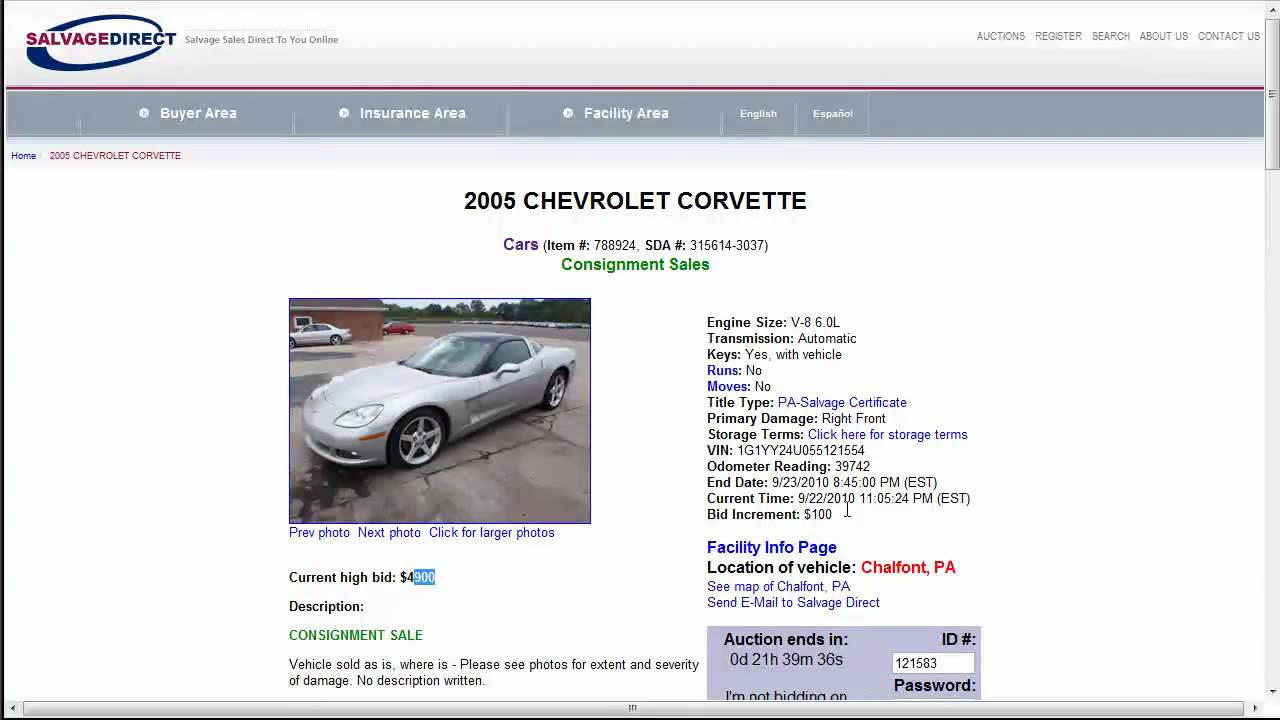This screenshot has width=1280, height=720.
Task: Open the Facility Info Page
Action: pos(771,548)
